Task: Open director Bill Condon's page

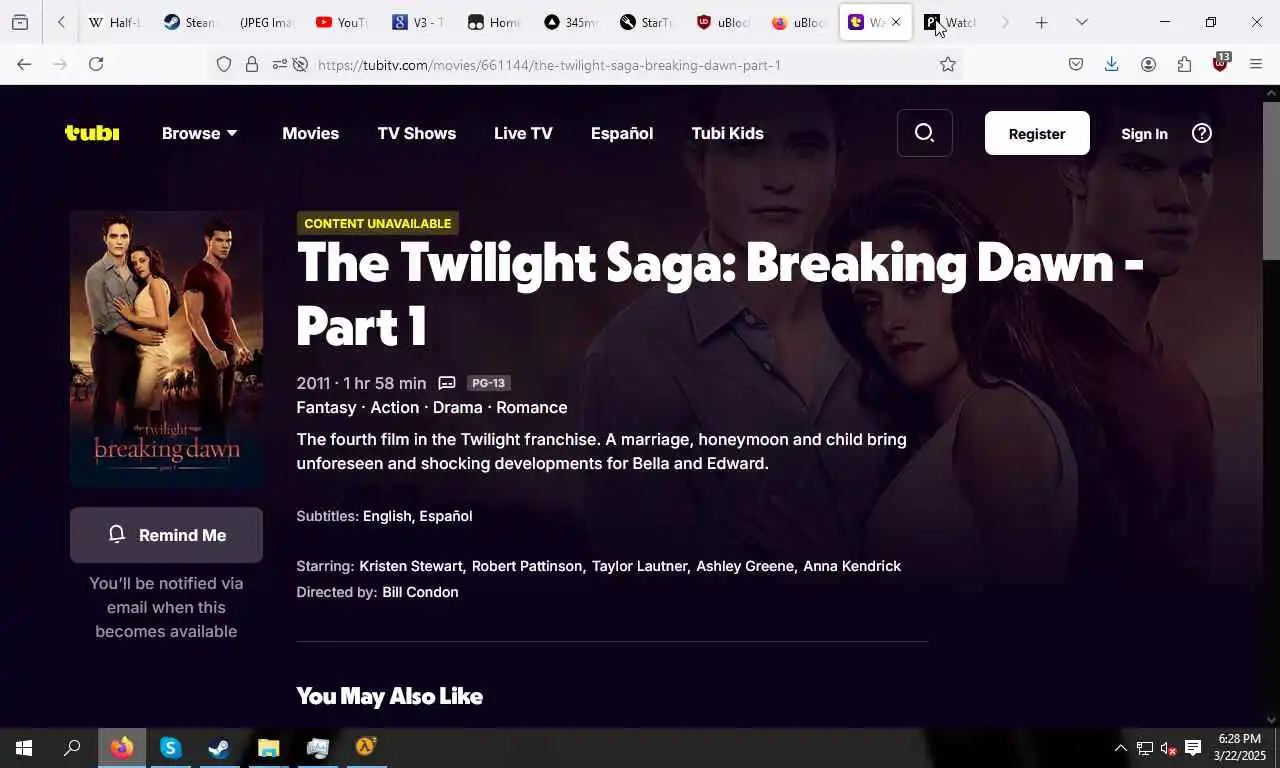Action: [420, 592]
